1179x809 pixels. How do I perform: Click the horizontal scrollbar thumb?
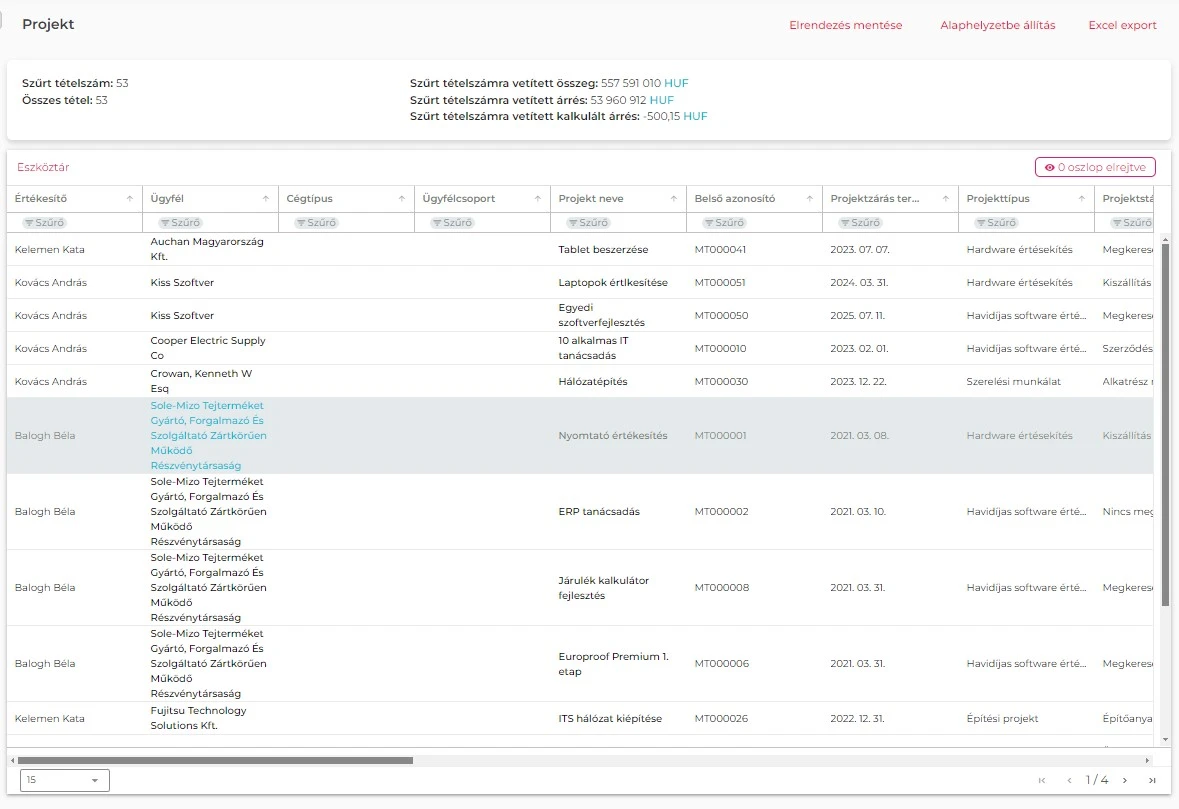coord(215,760)
